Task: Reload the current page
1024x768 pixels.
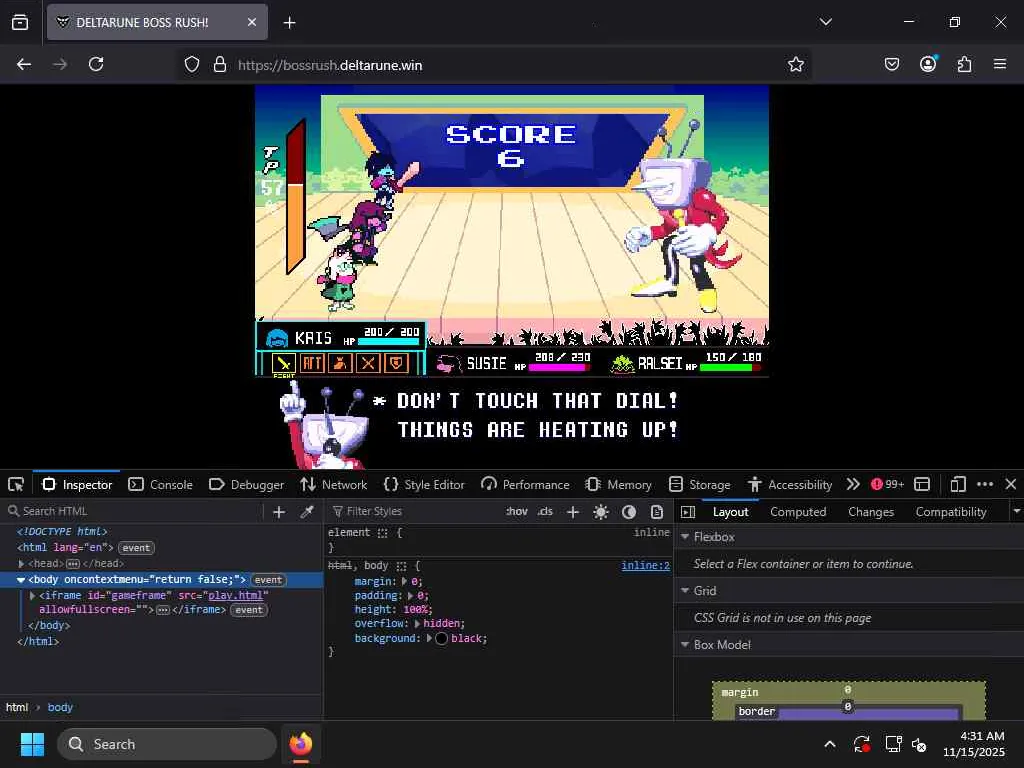Action: pyautogui.click(x=96, y=64)
